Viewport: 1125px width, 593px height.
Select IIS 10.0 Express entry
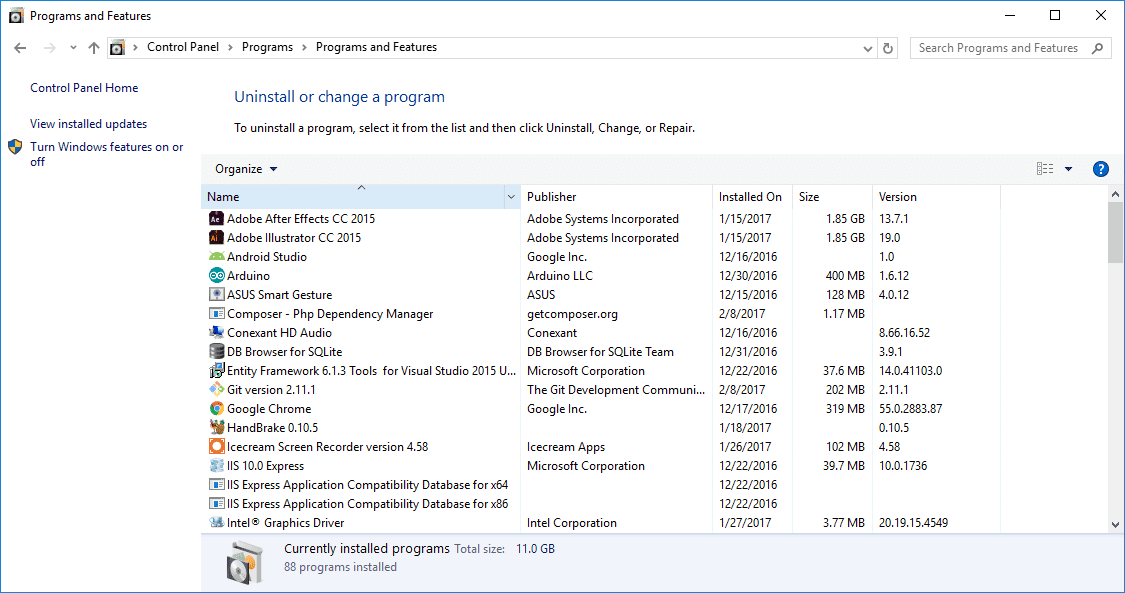[265, 465]
